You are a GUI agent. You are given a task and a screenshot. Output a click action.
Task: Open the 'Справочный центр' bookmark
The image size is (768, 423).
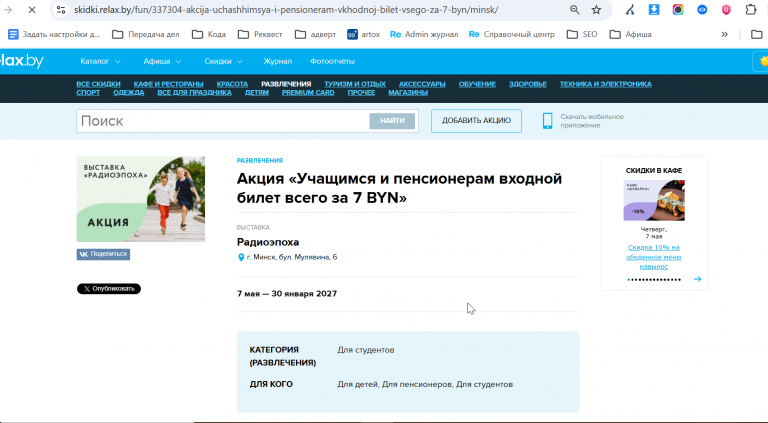coord(512,34)
